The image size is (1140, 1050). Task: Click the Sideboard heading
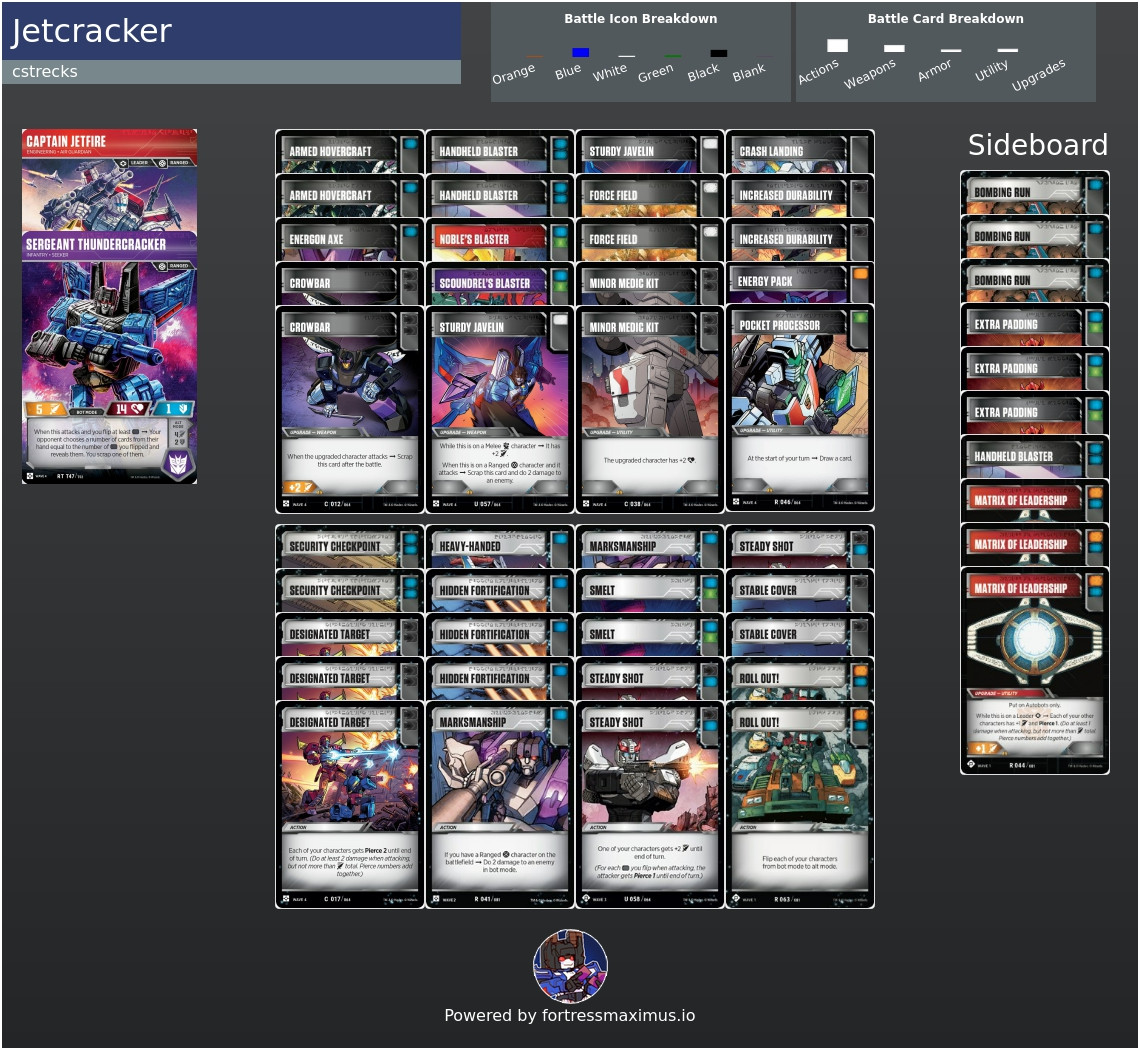point(1037,145)
